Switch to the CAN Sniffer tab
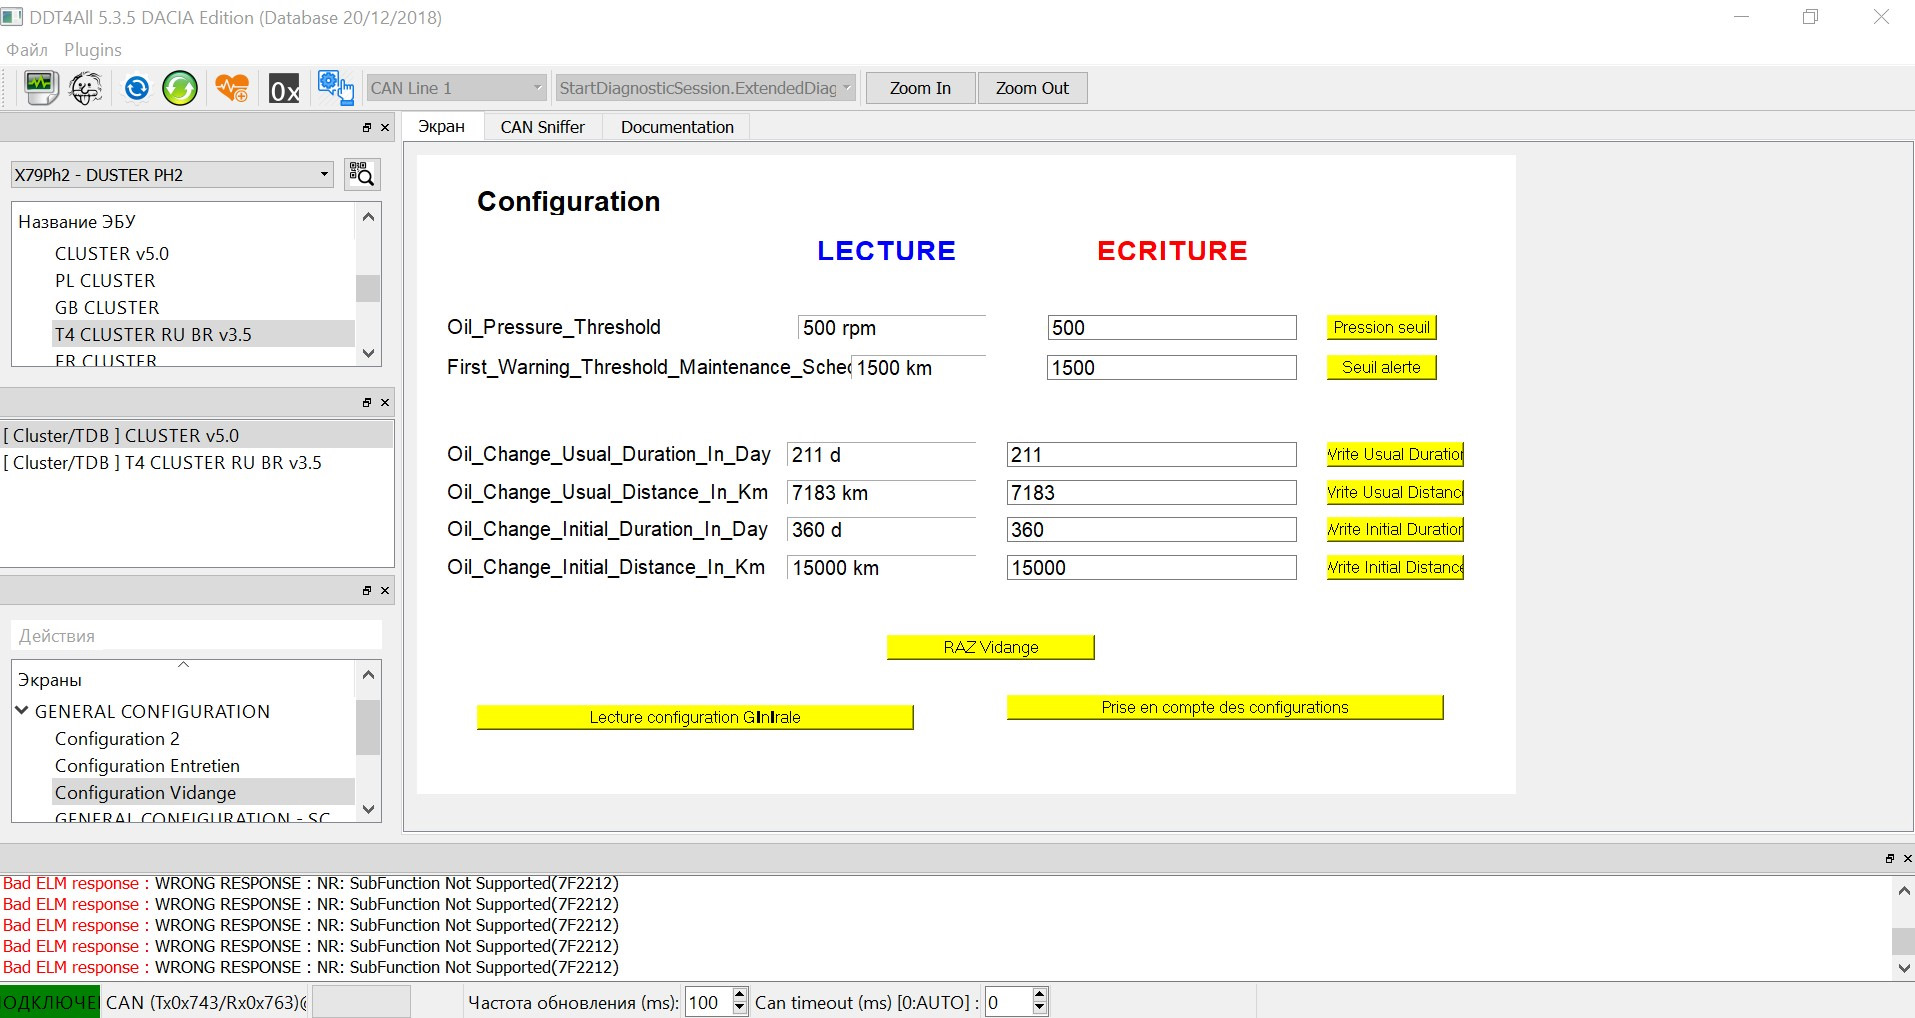This screenshot has height=1018, width=1915. (542, 127)
